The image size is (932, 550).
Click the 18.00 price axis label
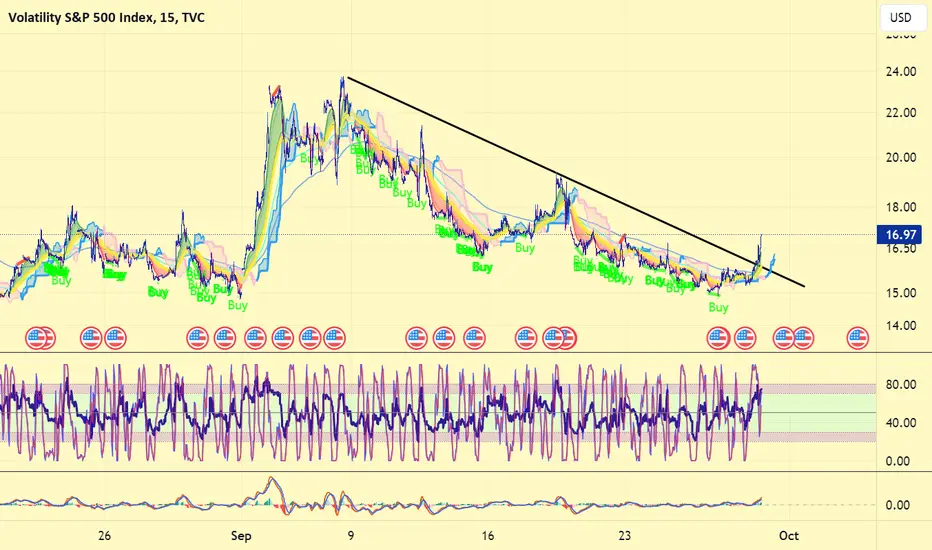(x=900, y=208)
